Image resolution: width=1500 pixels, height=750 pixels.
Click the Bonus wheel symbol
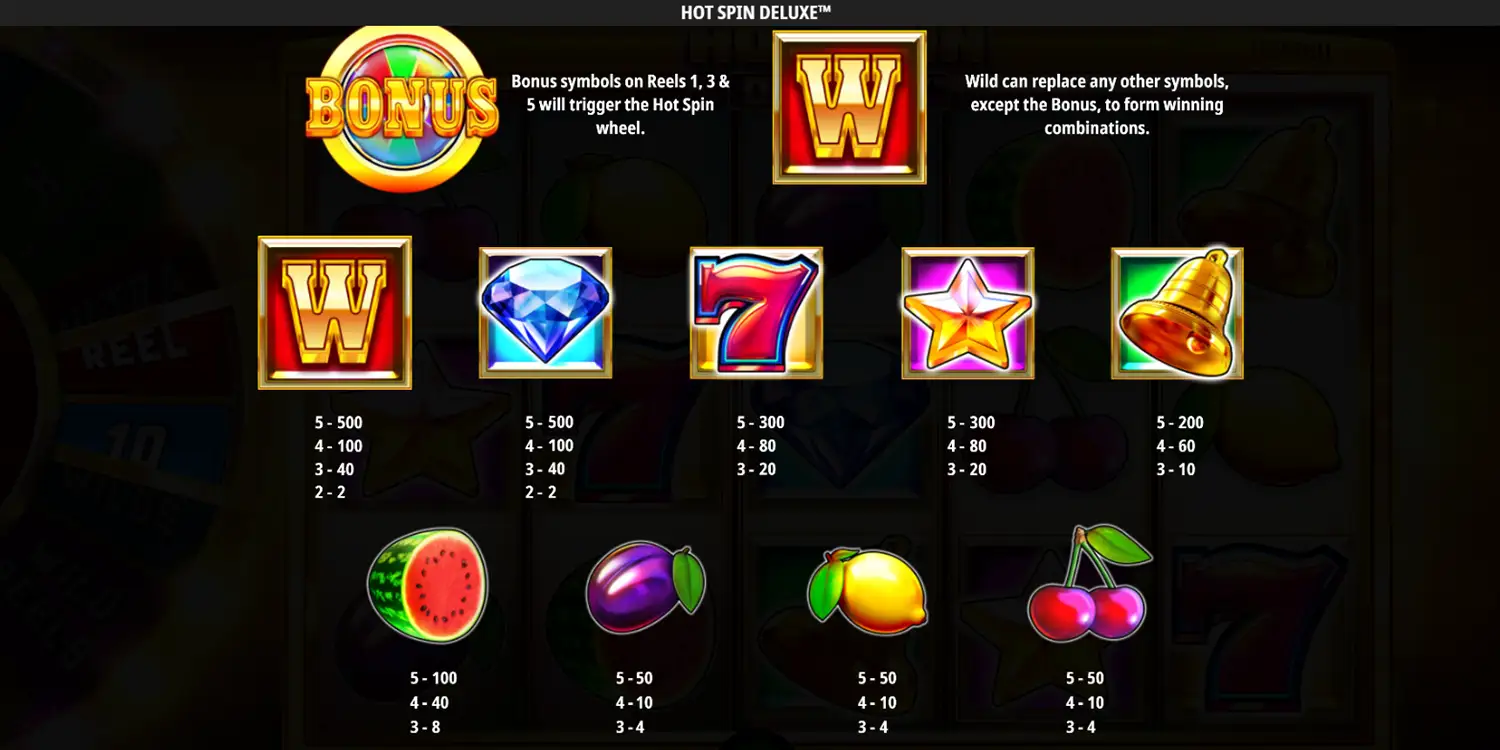pyautogui.click(x=402, y=107)
